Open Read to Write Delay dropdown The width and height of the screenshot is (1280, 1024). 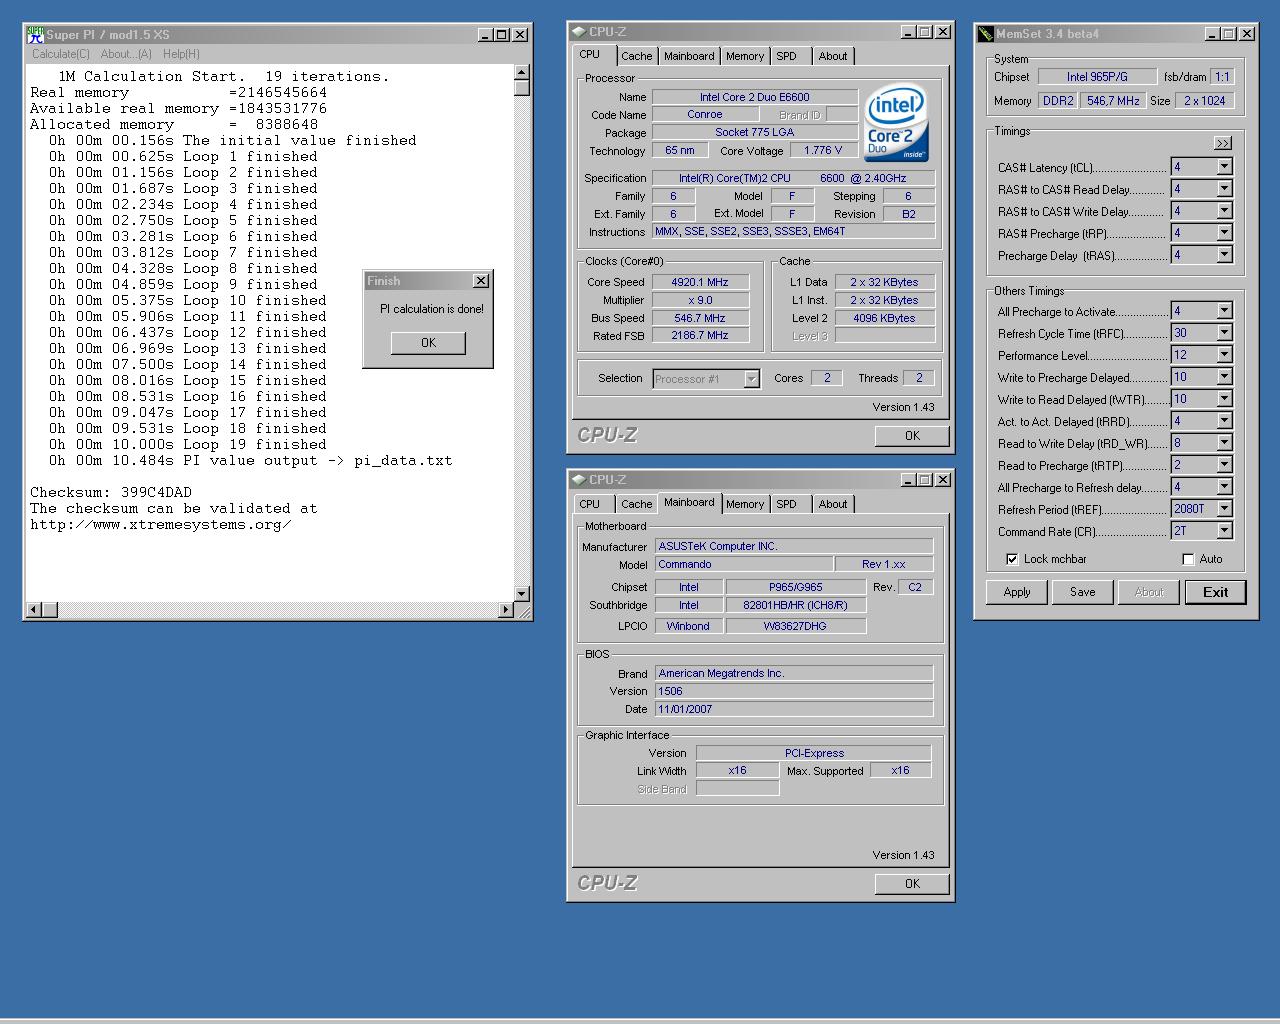[x=1224, y=443]
